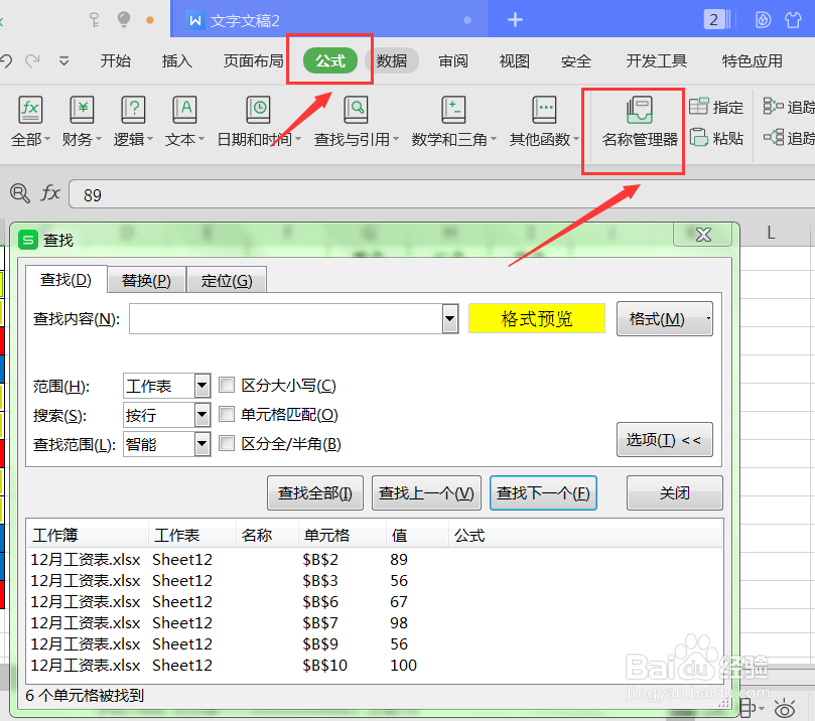Open the 文本 text functions icon

click(x=185, y=110)
